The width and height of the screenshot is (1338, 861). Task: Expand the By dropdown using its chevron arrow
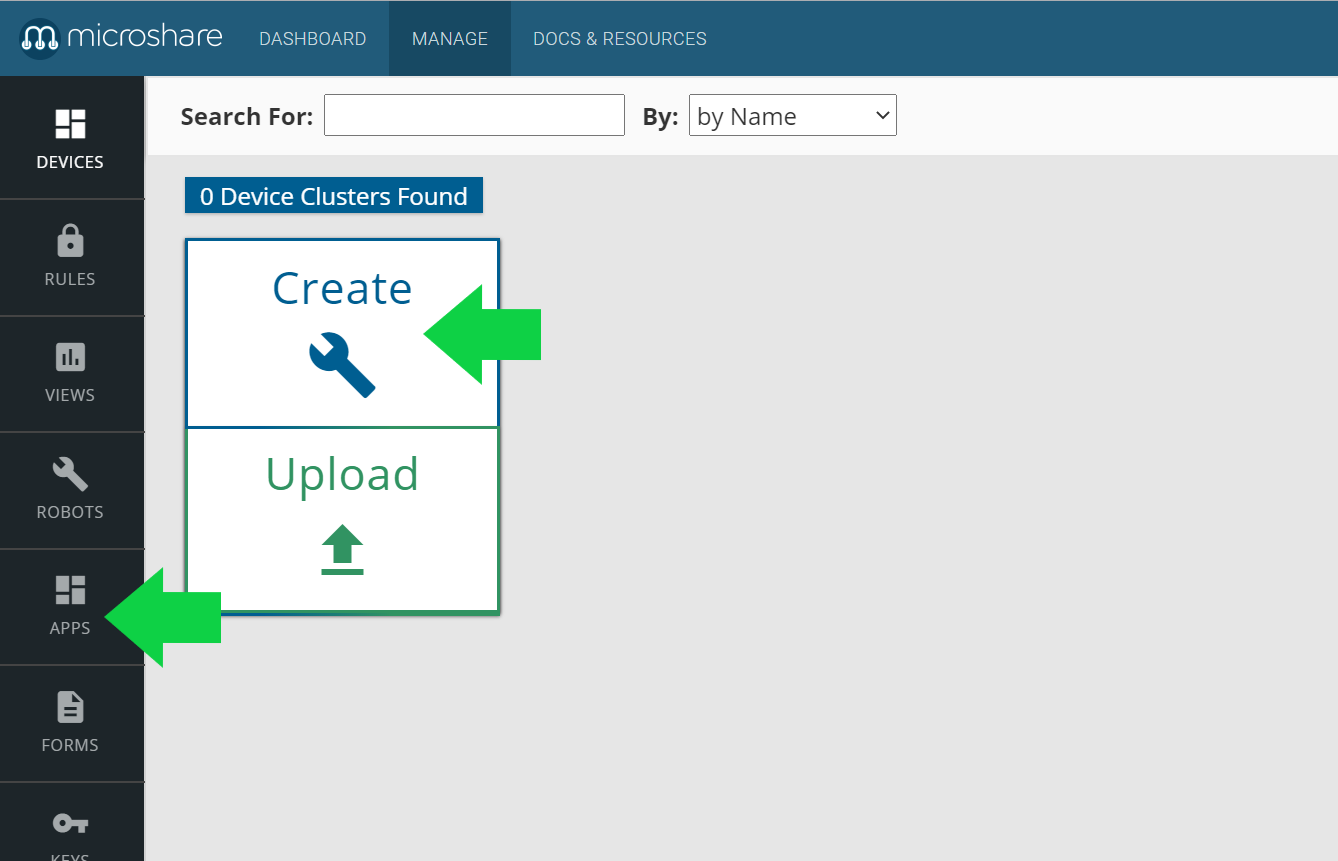pyautogui.click(x=882, y=116)
